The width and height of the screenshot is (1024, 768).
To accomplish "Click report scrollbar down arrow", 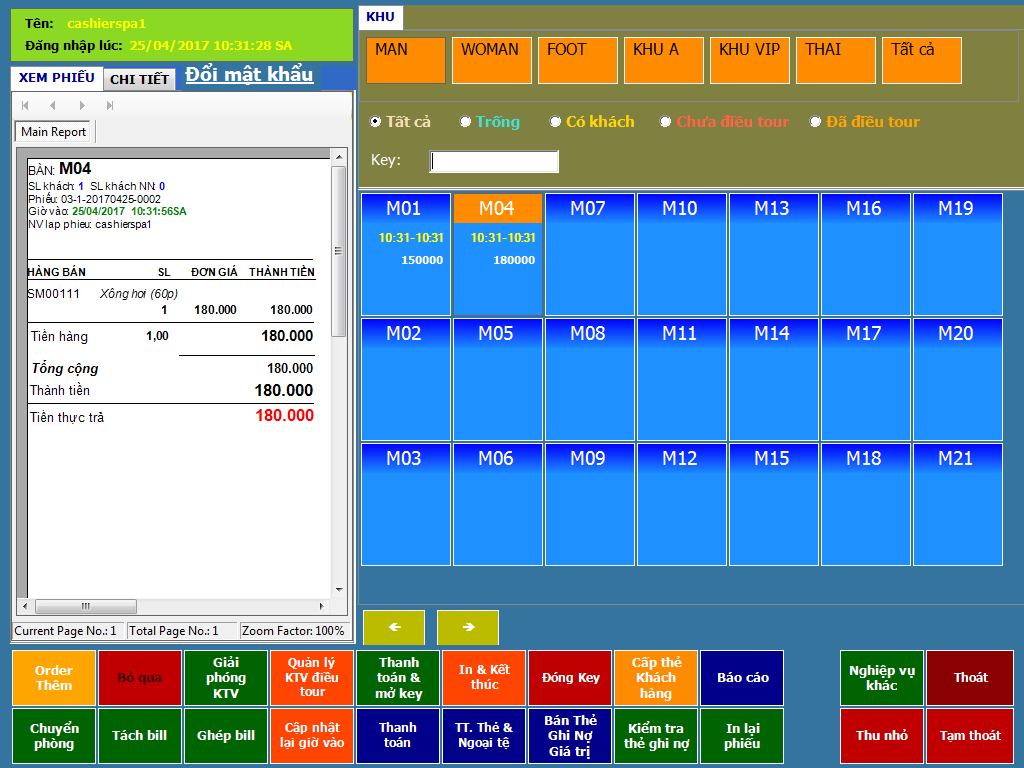I will pyautogui.click(x=338, y=590).
